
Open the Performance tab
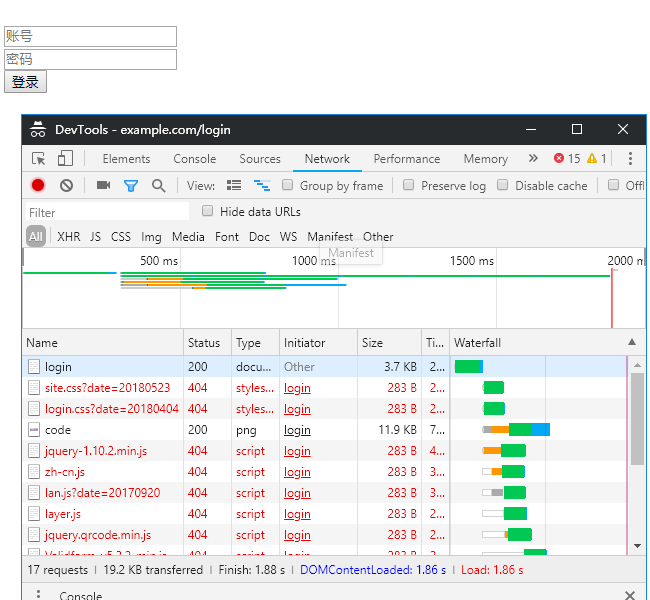[x=407, y=159]
